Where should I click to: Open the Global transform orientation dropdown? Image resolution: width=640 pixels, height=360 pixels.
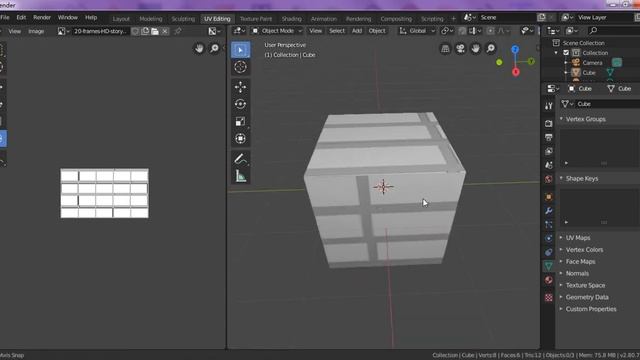point(417,31)
